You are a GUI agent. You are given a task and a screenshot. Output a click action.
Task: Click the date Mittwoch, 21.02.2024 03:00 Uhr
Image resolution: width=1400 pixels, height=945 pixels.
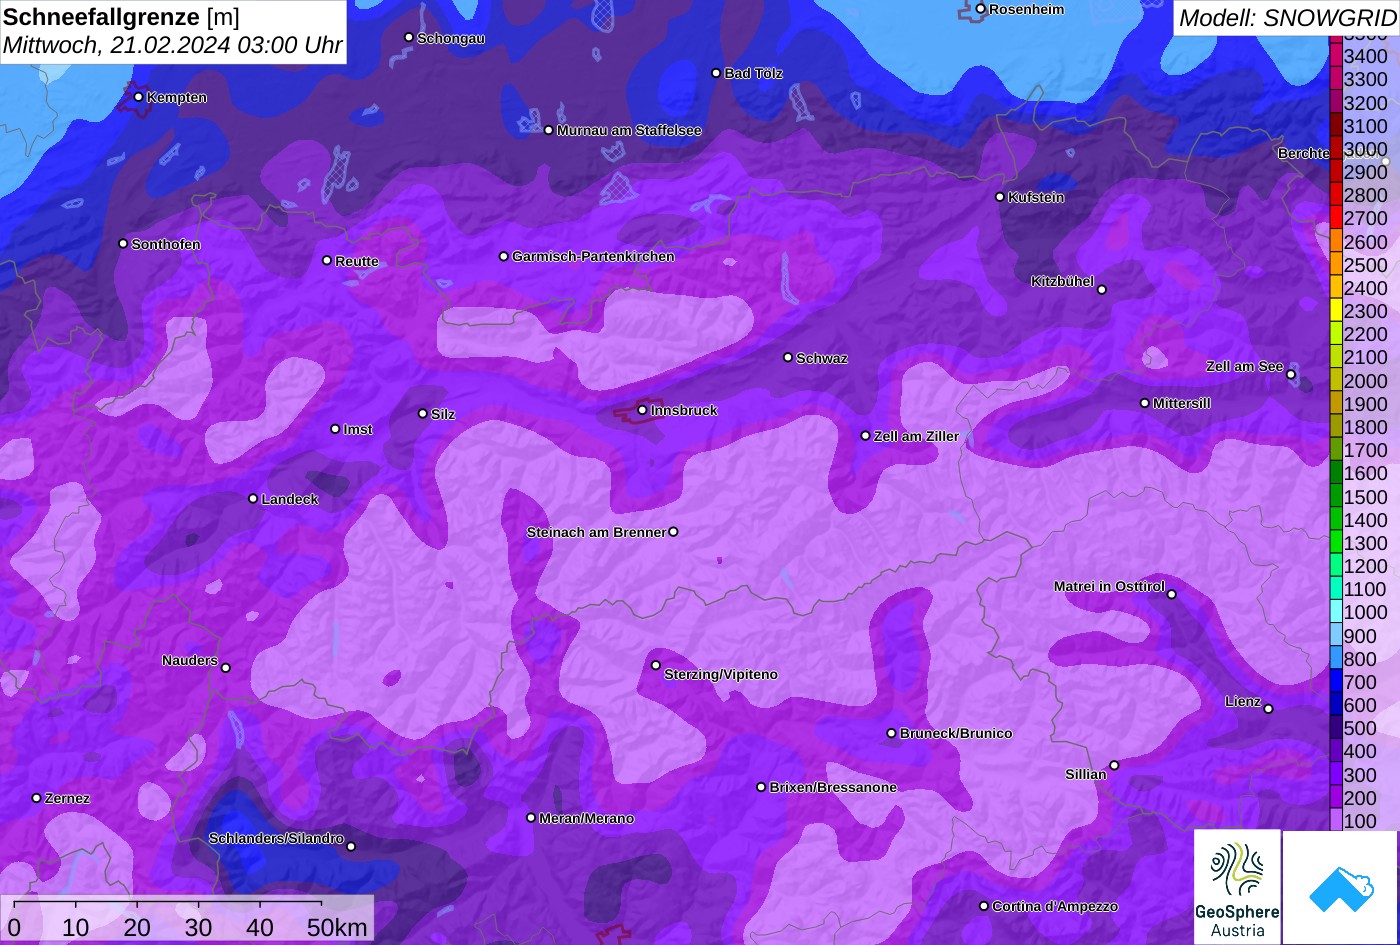pos(173,45)
